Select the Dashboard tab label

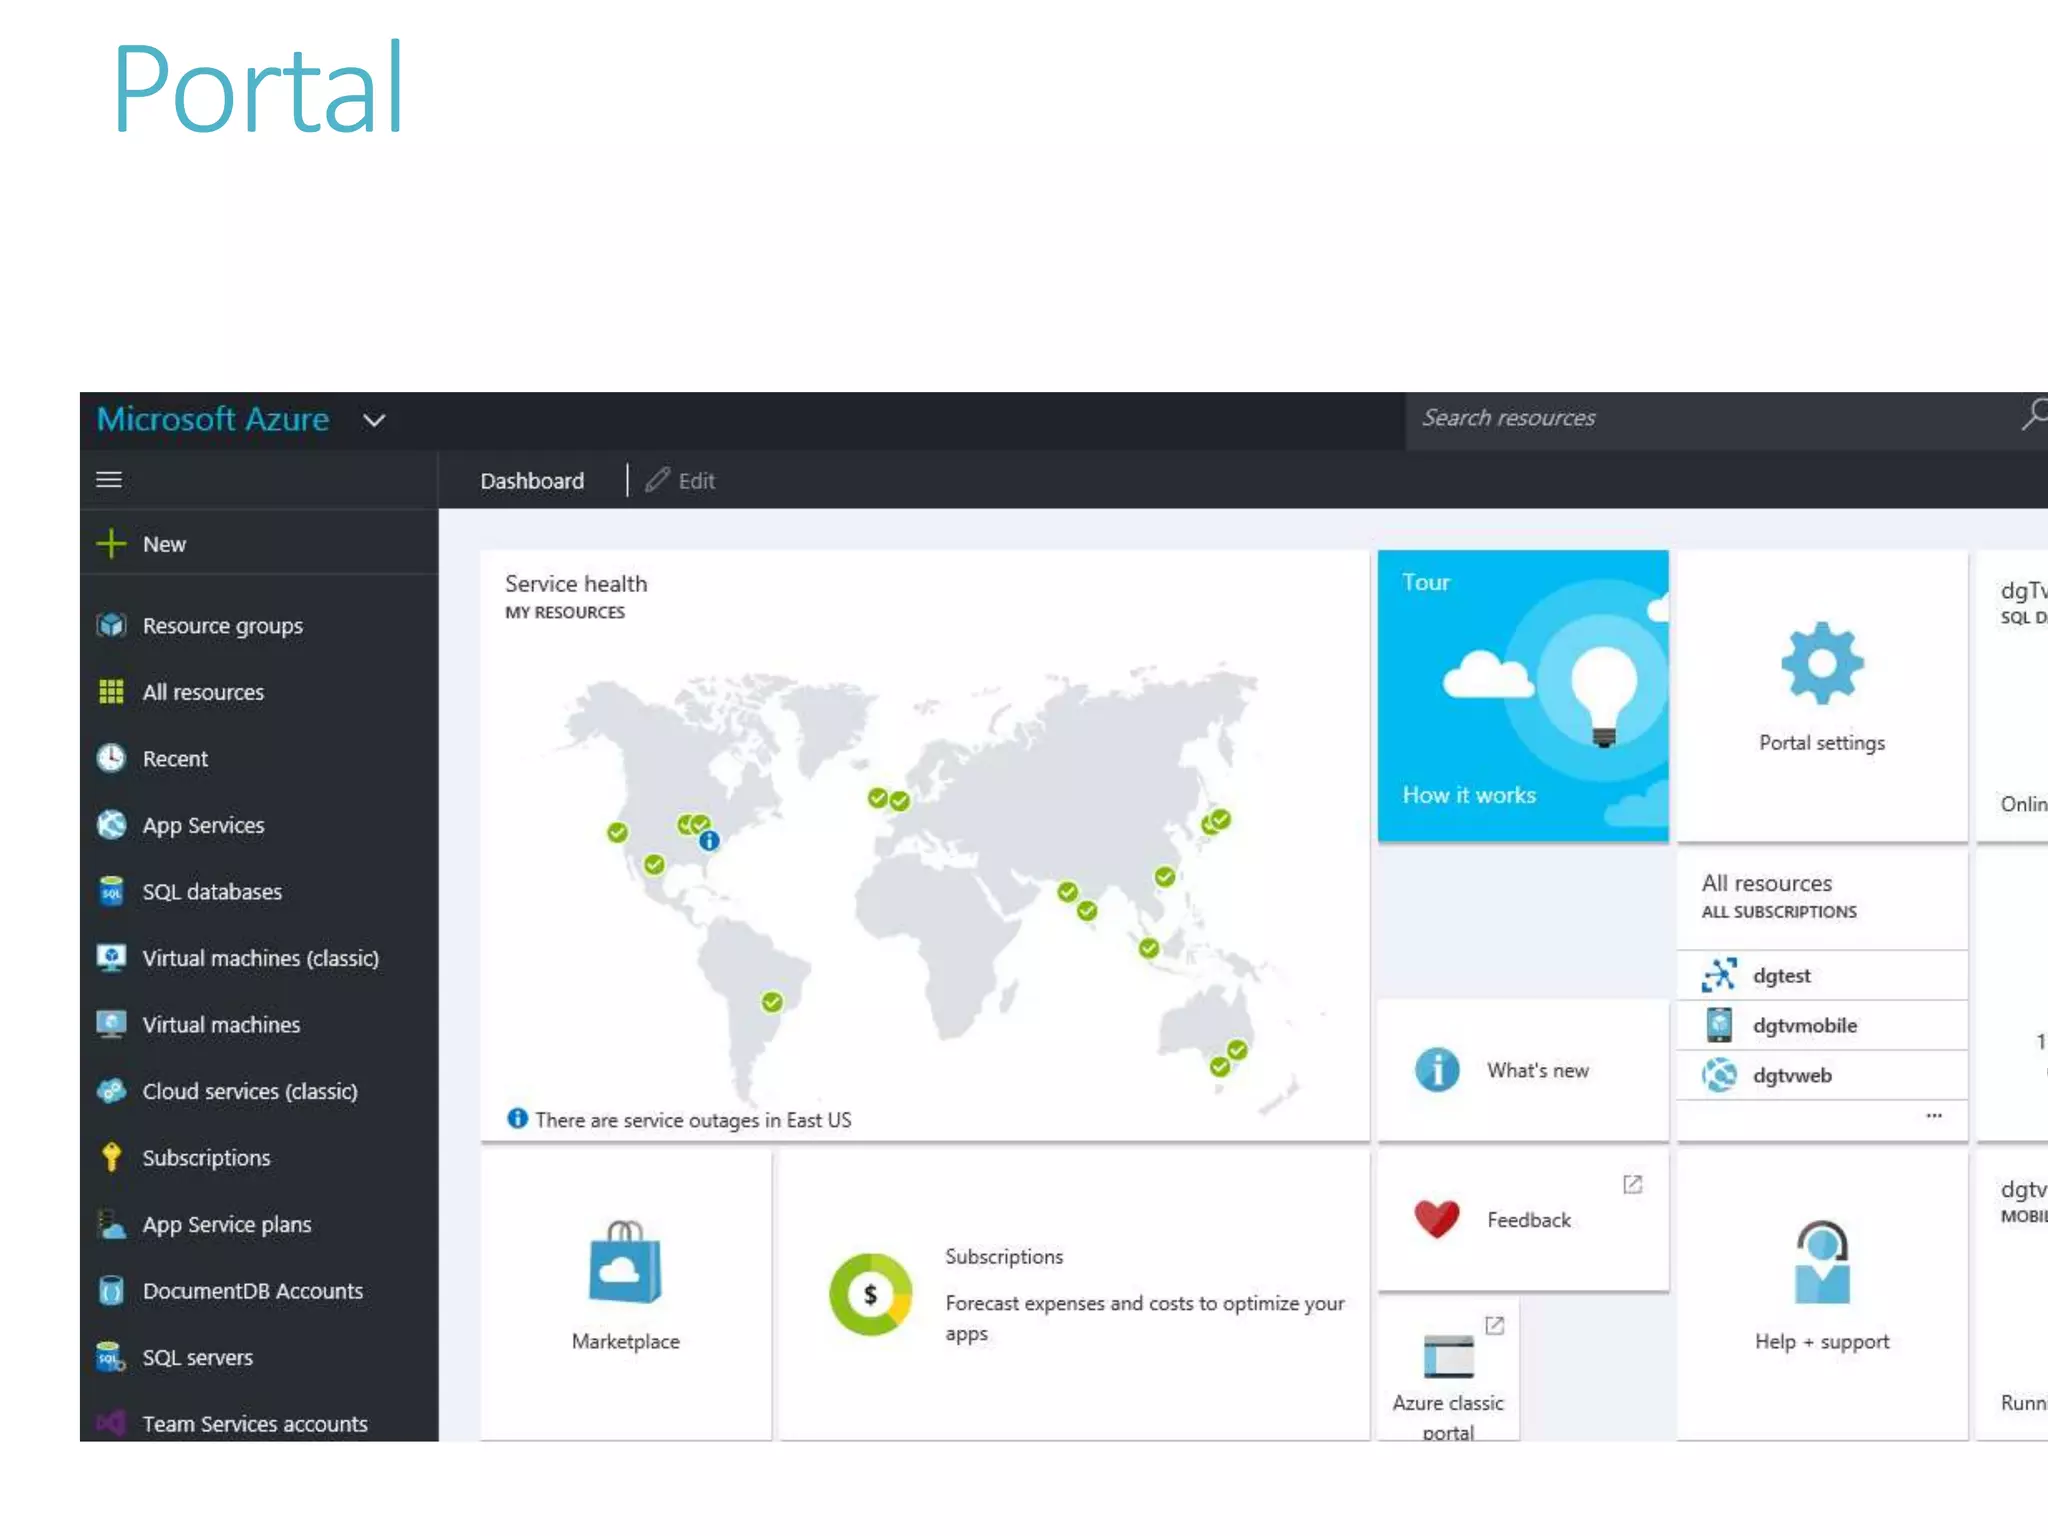(x=532, y=481)
